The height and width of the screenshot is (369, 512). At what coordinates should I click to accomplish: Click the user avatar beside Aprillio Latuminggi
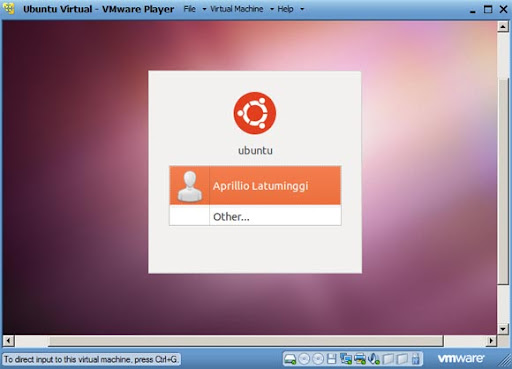point(190,187)
